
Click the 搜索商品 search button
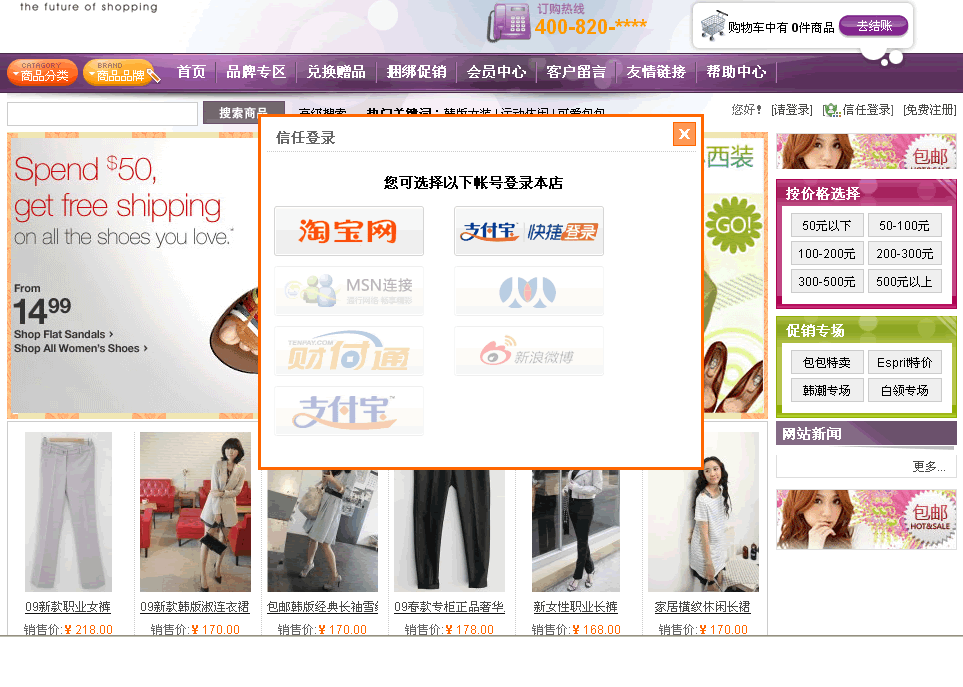[244, 112]
